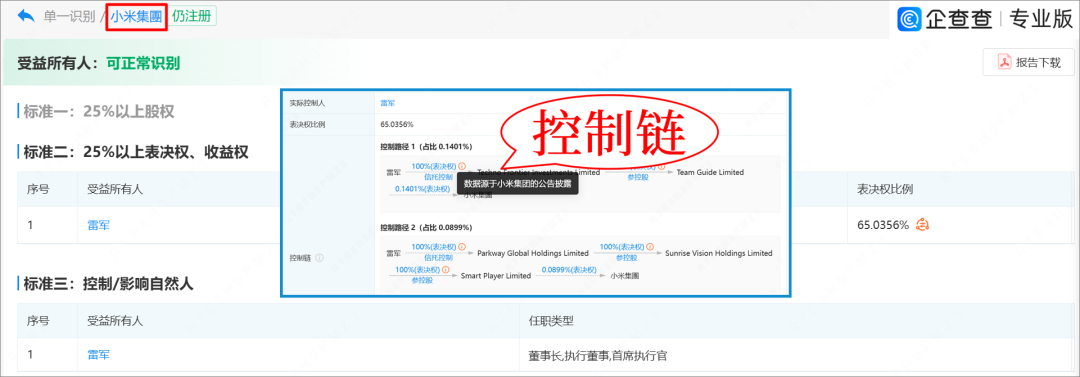Screen dimensions: 1080x377
Task: Open the 小米集團 company link in breadcrumb
Action: tap(136, 16)
